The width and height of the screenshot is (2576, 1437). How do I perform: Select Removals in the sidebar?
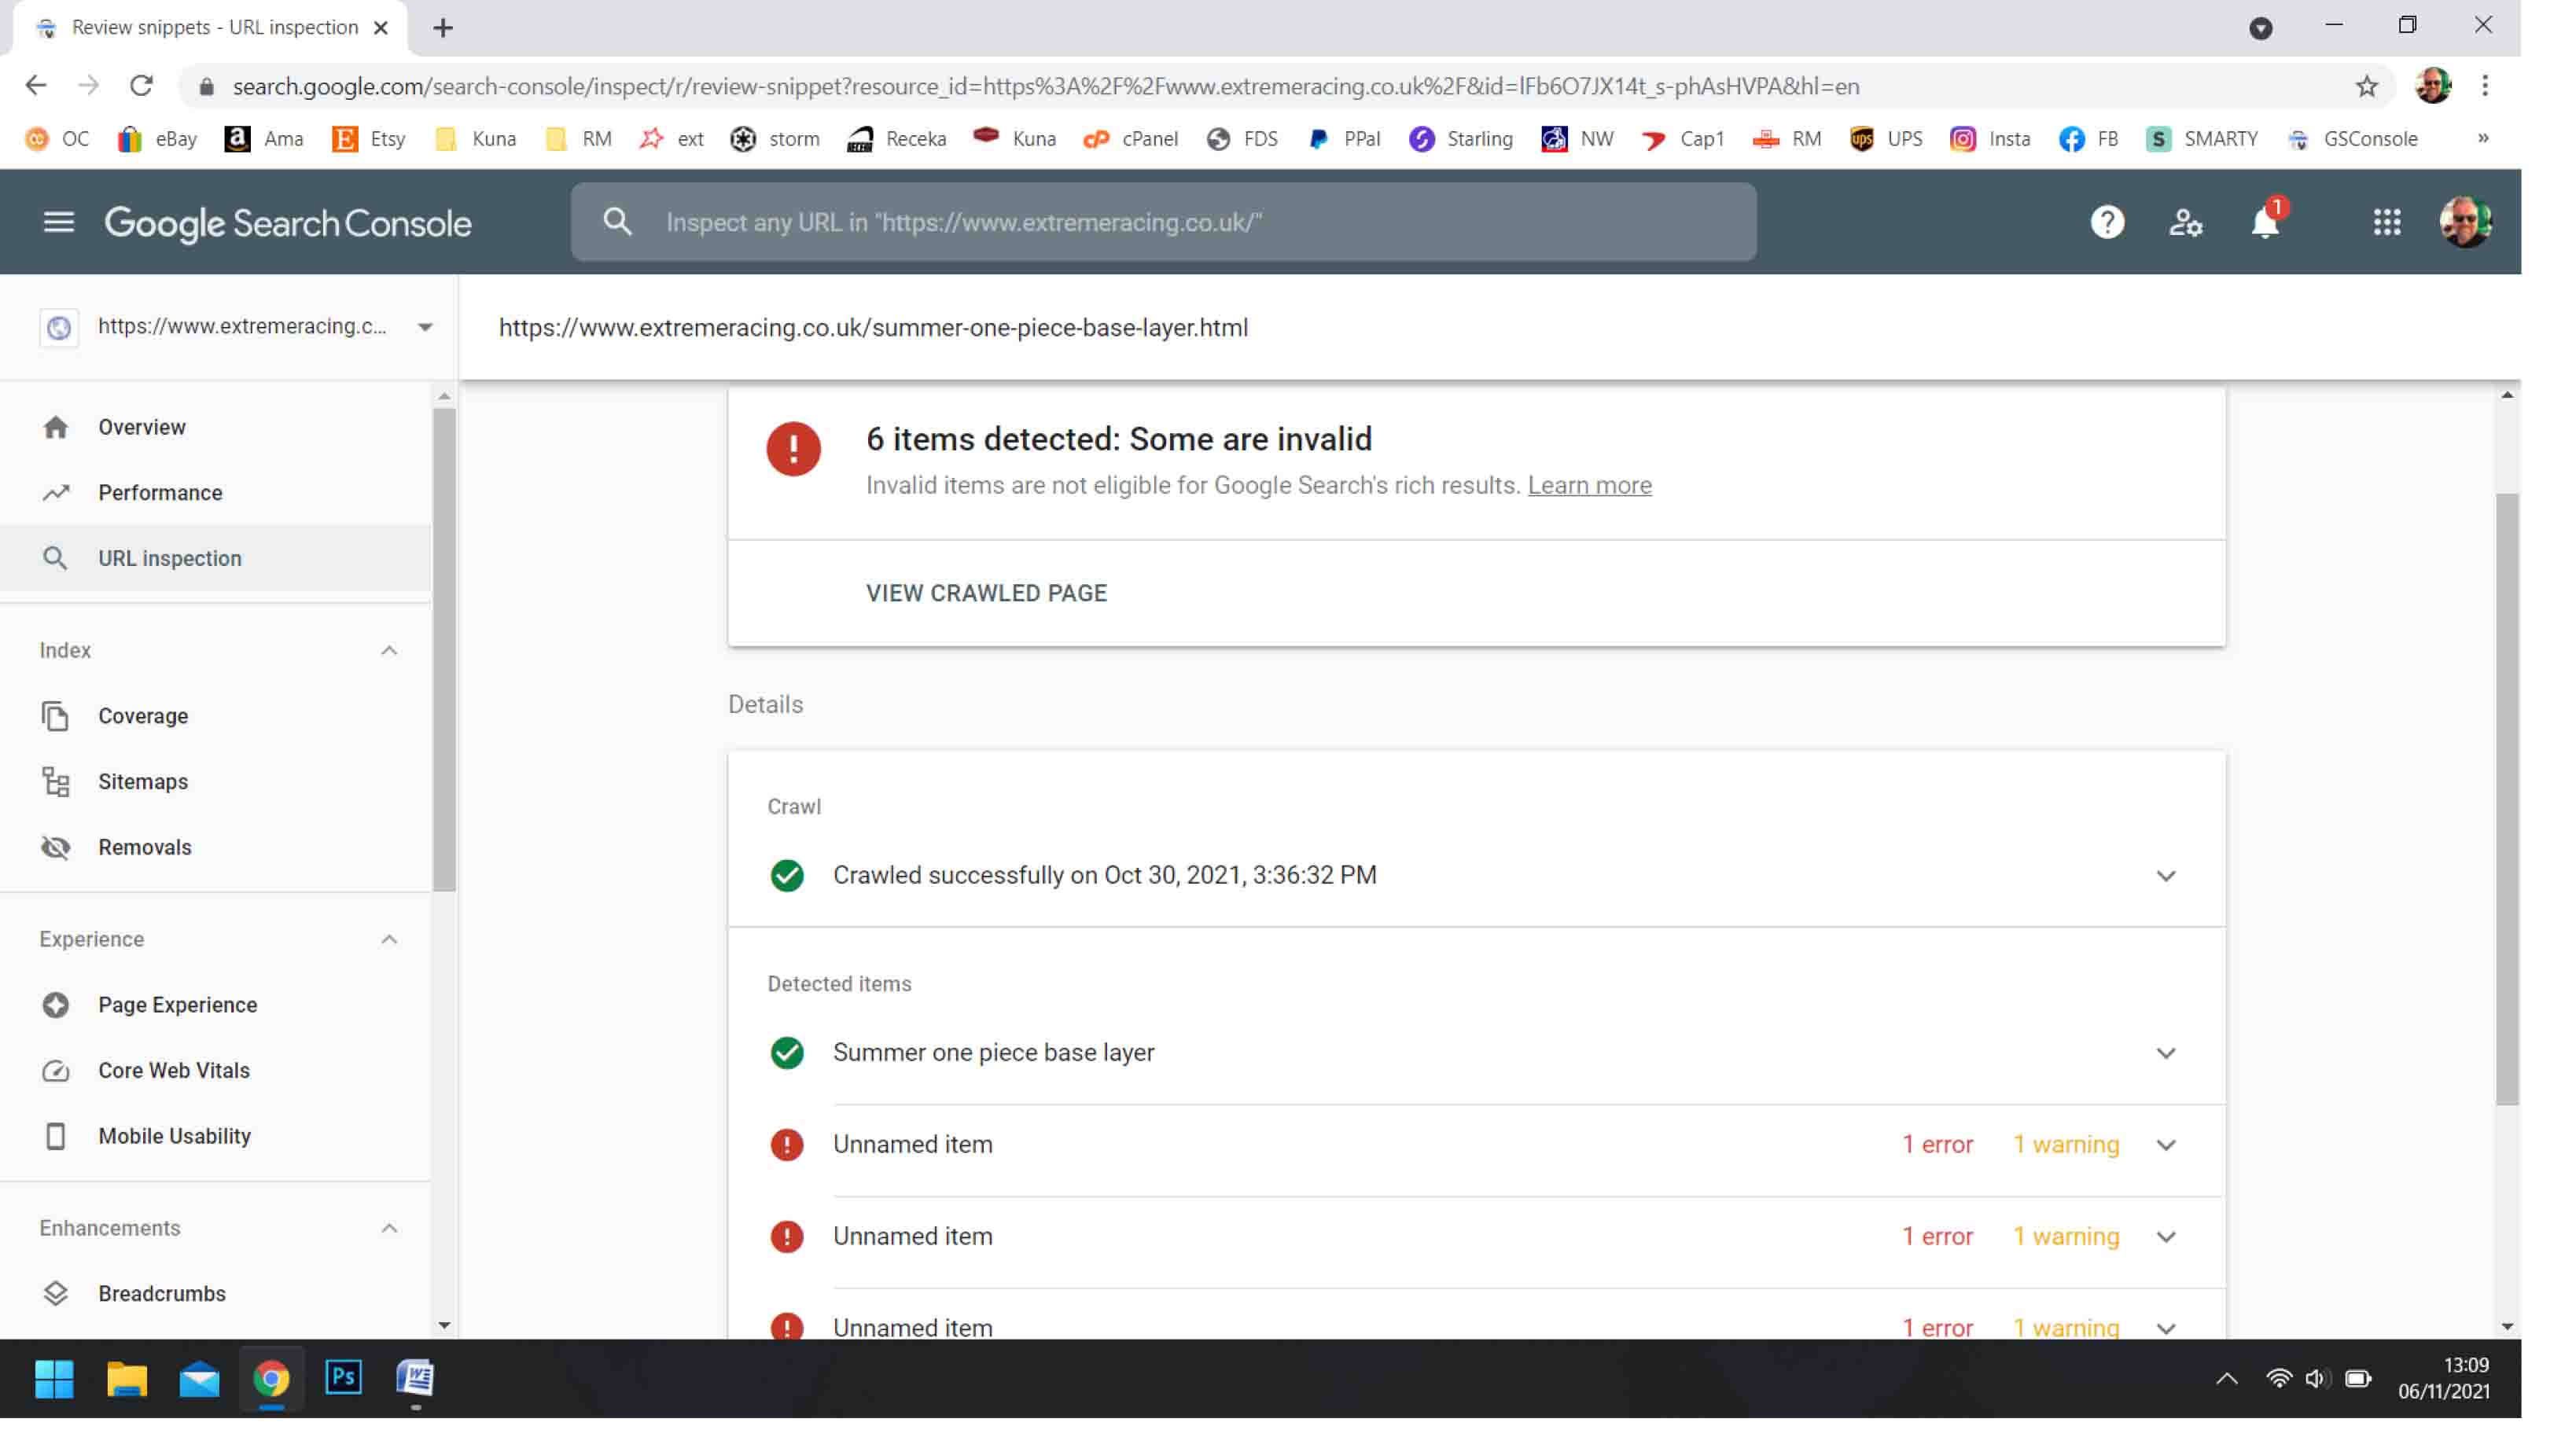tap(145, 847)
